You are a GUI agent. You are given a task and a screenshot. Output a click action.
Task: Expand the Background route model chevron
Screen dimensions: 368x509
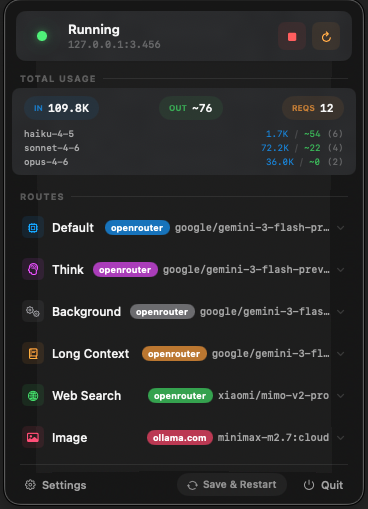(340, 312)
